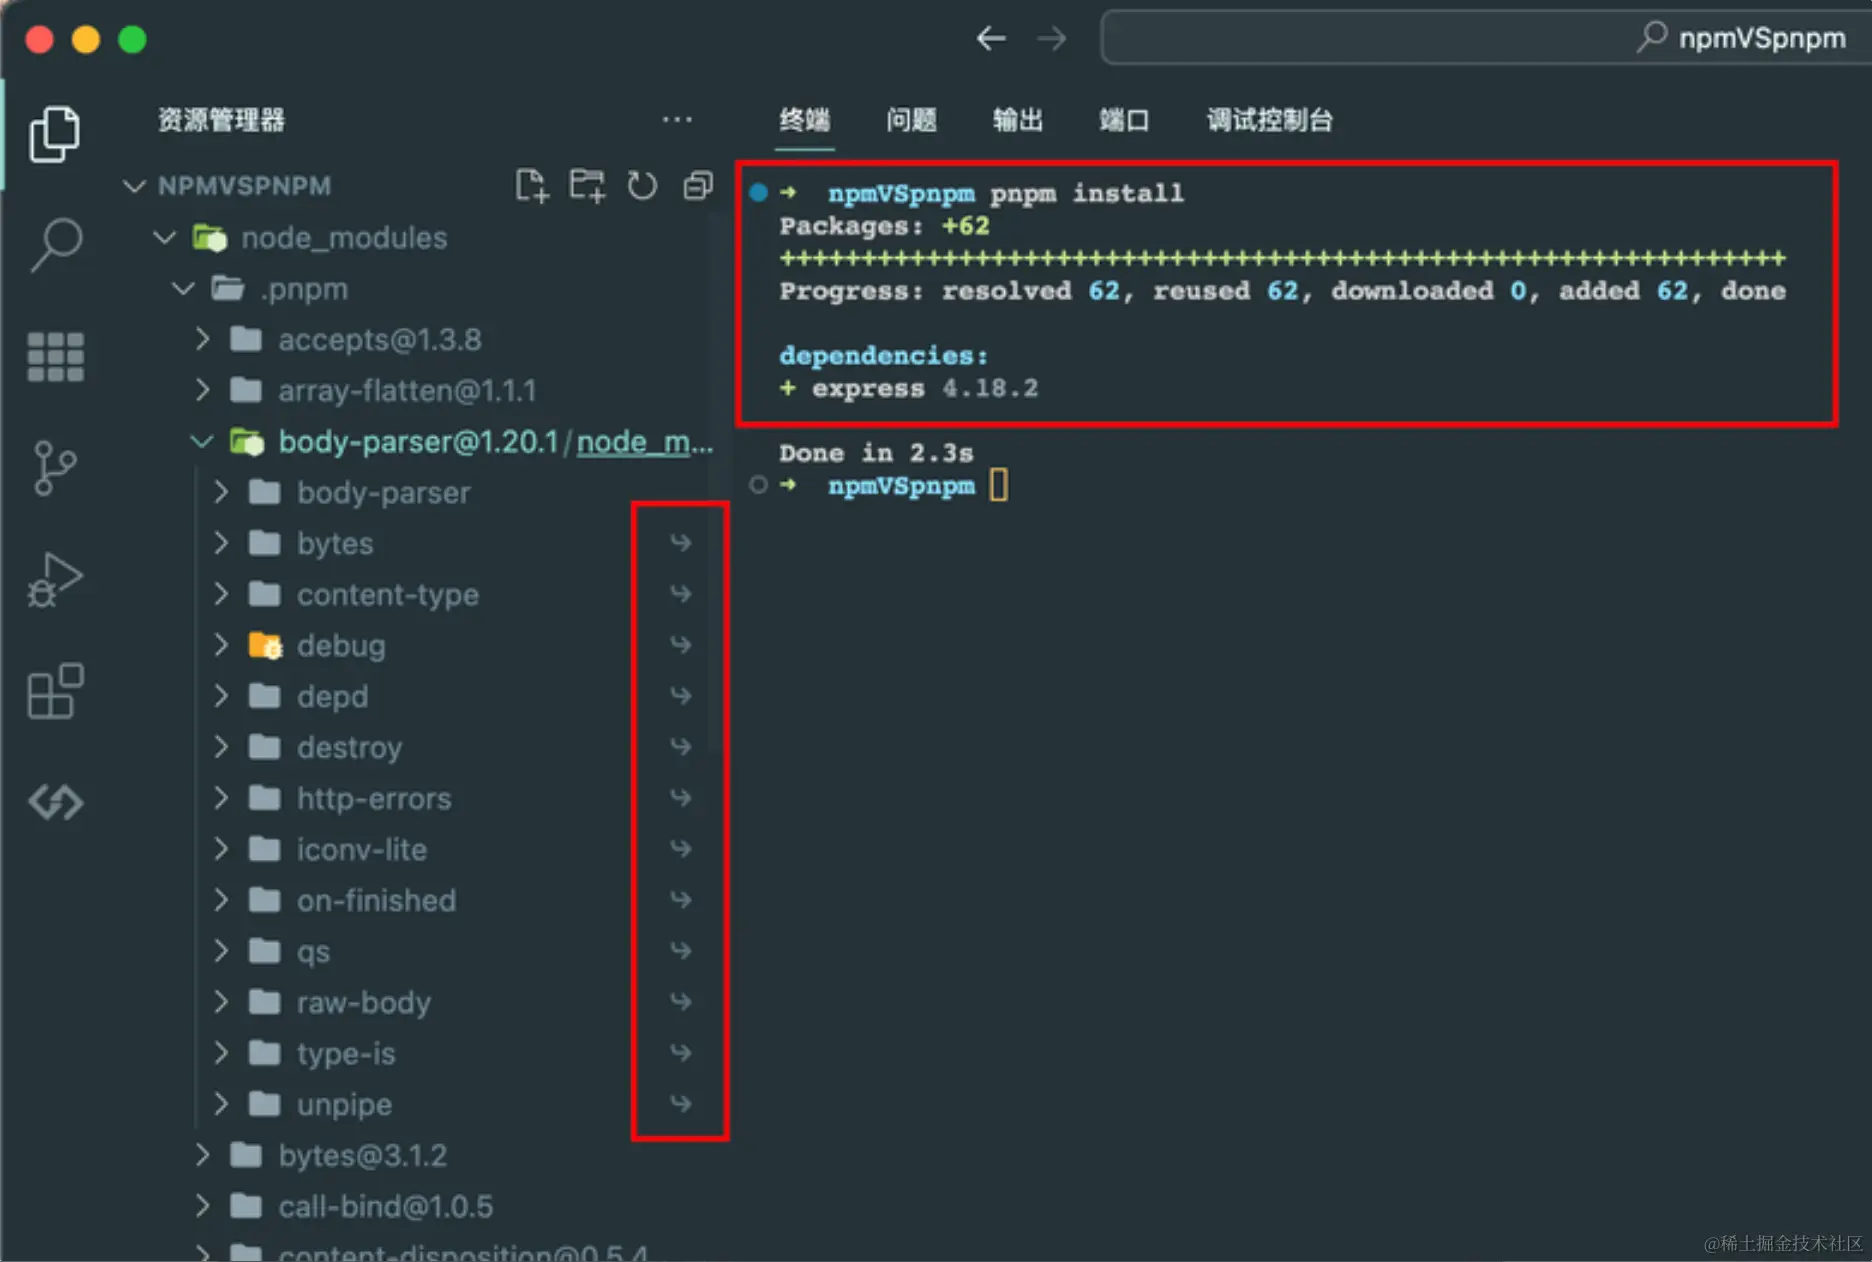The width and height of the screenshot is (1872, 1262).
Task: Select the on-finished folder row
Action: tap(415, 900)
